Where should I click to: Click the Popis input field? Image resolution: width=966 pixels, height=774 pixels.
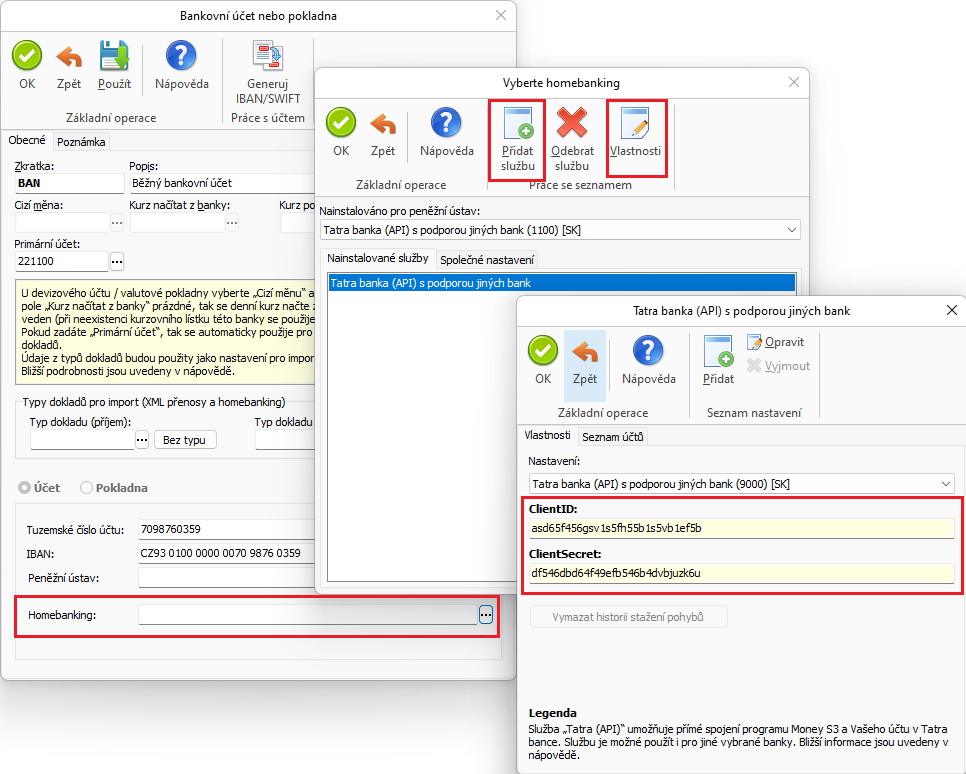click(222, 183)
